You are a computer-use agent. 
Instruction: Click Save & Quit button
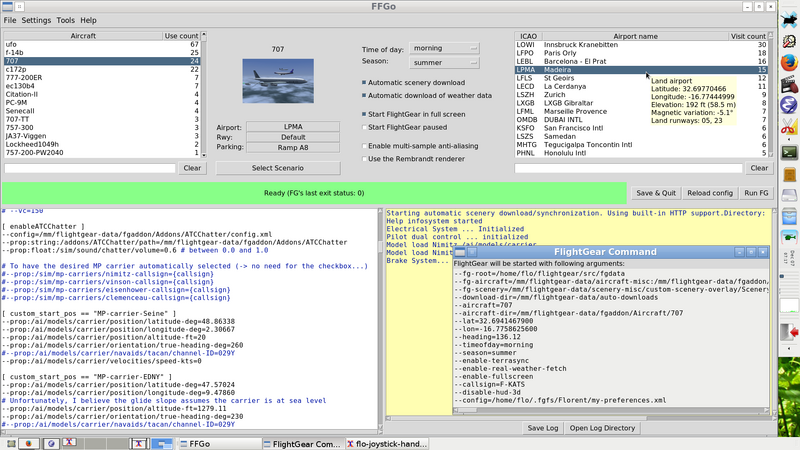click(656, 193)
